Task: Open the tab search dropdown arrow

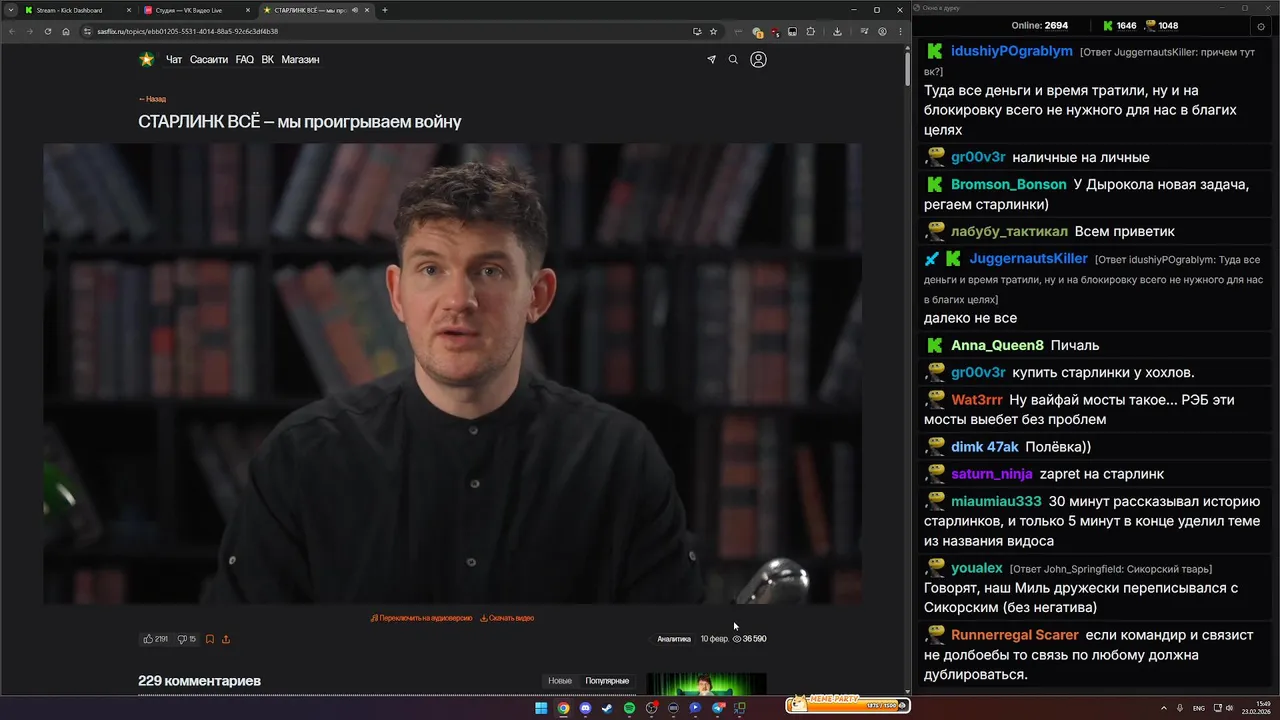Action: 10,10
